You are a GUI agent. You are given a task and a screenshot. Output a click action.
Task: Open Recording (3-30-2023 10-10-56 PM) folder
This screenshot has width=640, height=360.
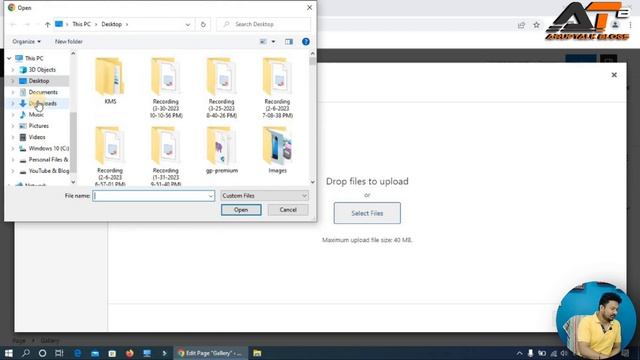[x=166, y=88]
